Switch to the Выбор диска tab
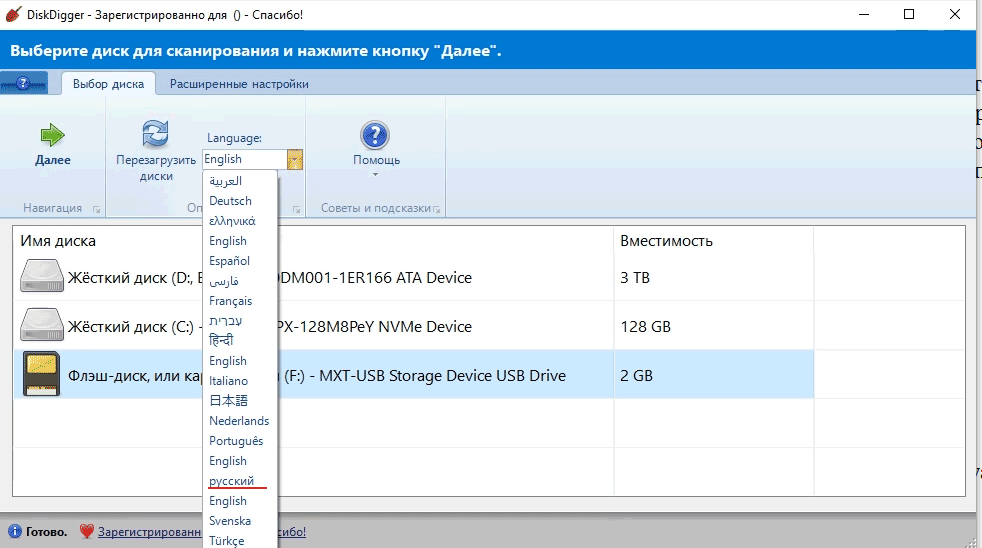 point(108,84)
